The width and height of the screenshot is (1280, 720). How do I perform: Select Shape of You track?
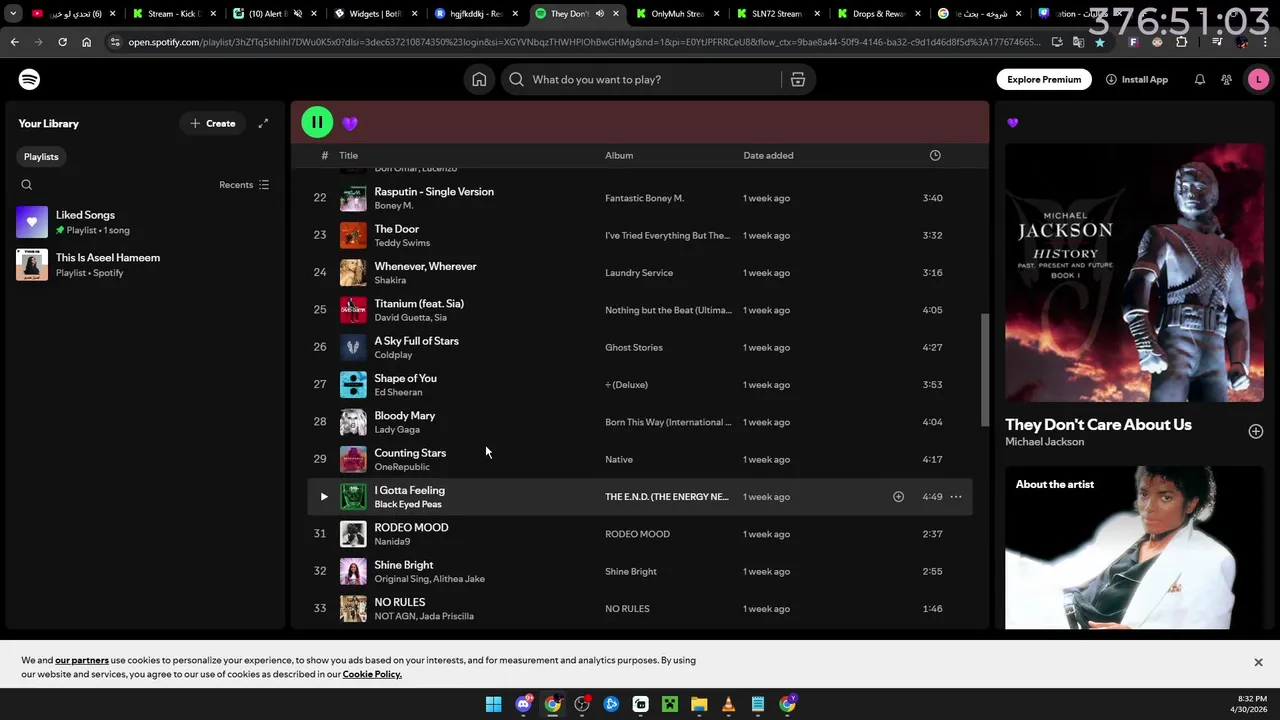[639, 384]
